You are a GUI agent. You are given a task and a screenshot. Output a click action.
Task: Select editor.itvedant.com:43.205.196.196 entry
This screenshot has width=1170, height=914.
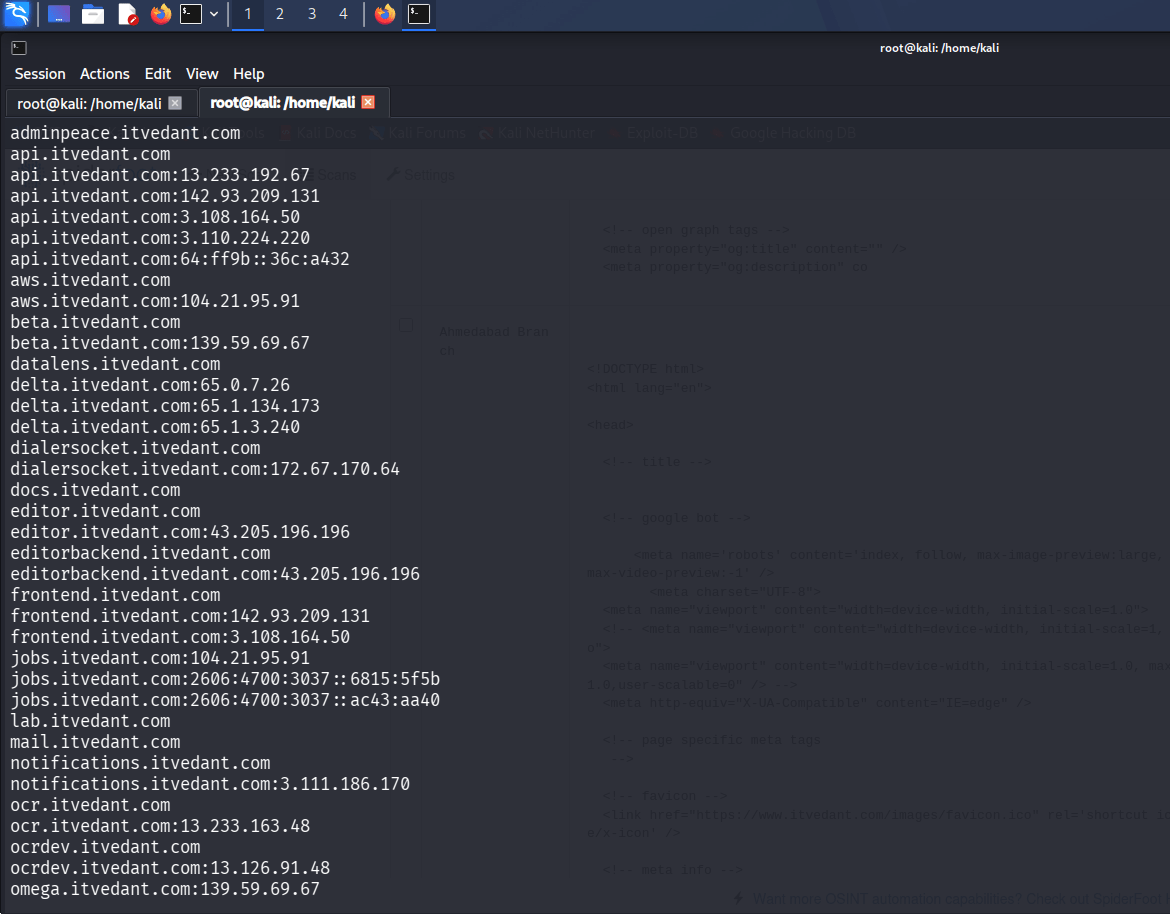click(180, 532)
